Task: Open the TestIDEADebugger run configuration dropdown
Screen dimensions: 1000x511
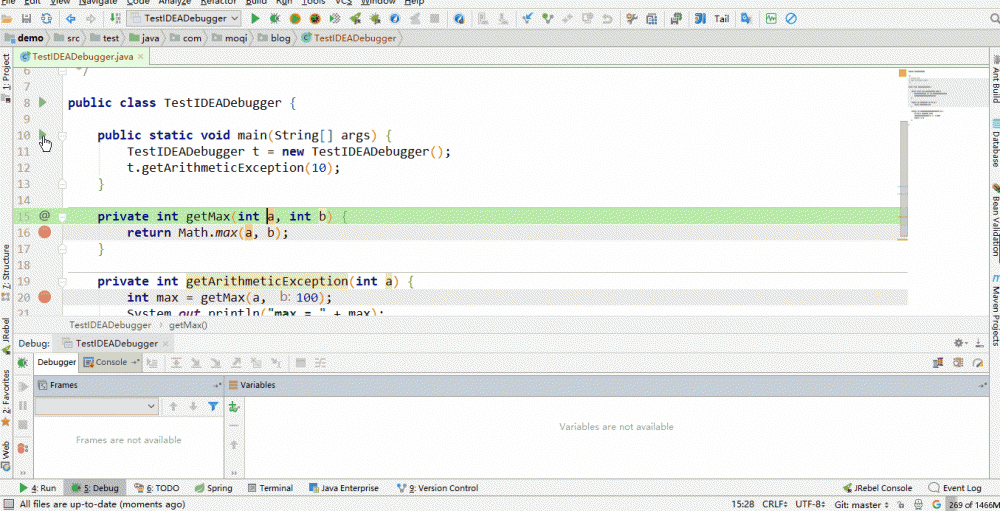Action: click(184, 18)
